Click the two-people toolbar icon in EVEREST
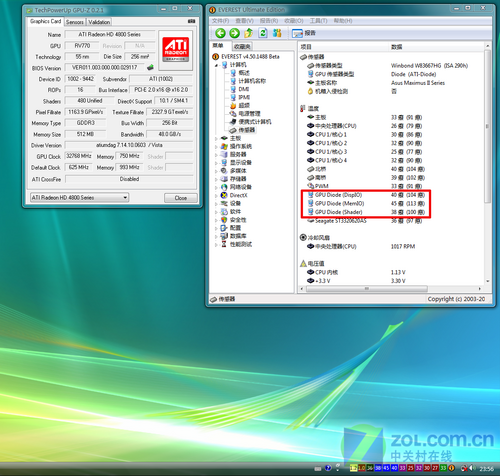The height and width of the screenshot is (476, 500). [277, 33]
